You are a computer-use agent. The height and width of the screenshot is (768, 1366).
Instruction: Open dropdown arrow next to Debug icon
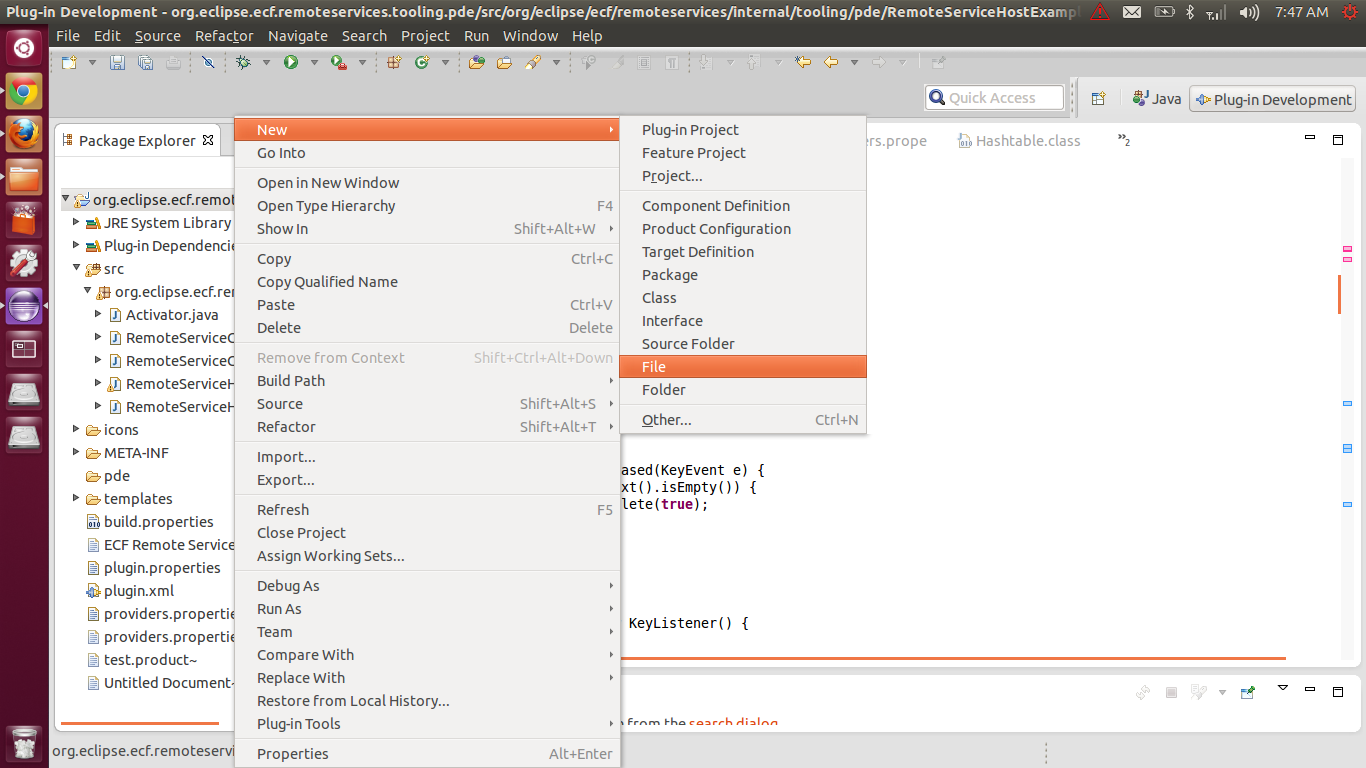(x=266, y=62)
